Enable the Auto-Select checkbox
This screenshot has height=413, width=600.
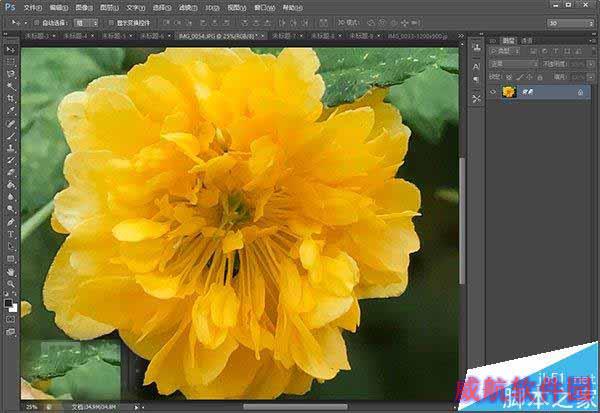tap(37, 23)
